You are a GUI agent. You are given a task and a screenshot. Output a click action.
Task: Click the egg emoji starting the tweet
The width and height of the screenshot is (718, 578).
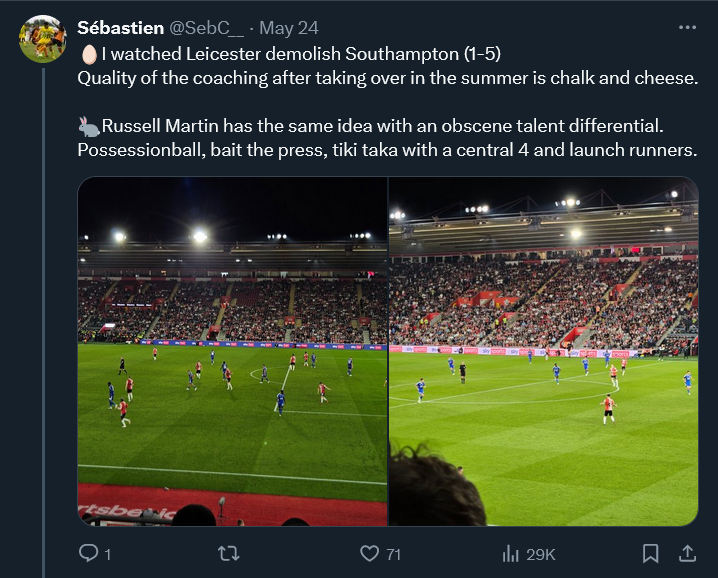[x=88, y=53]
